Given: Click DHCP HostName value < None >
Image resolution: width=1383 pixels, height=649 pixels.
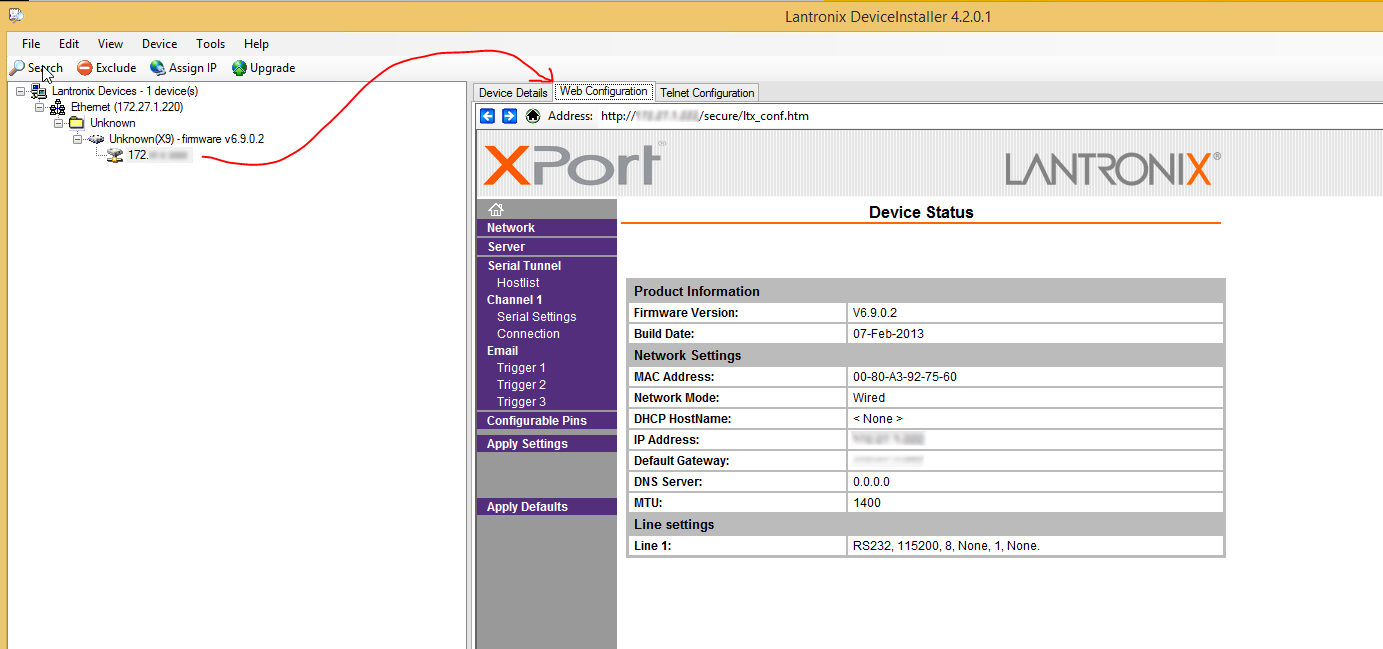Looking at the screenshot, I should 878,419.
